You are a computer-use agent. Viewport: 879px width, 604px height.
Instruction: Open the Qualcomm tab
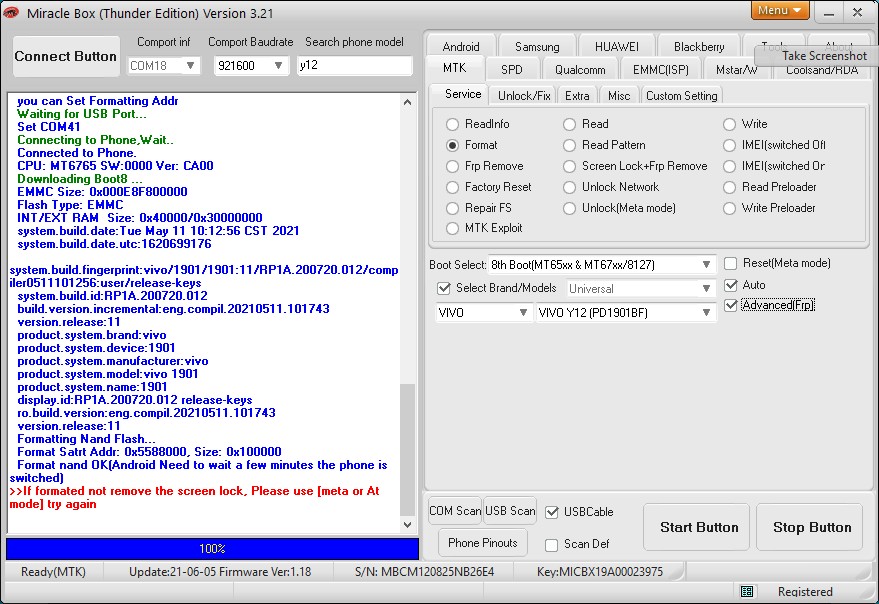(x=580, y=70)
